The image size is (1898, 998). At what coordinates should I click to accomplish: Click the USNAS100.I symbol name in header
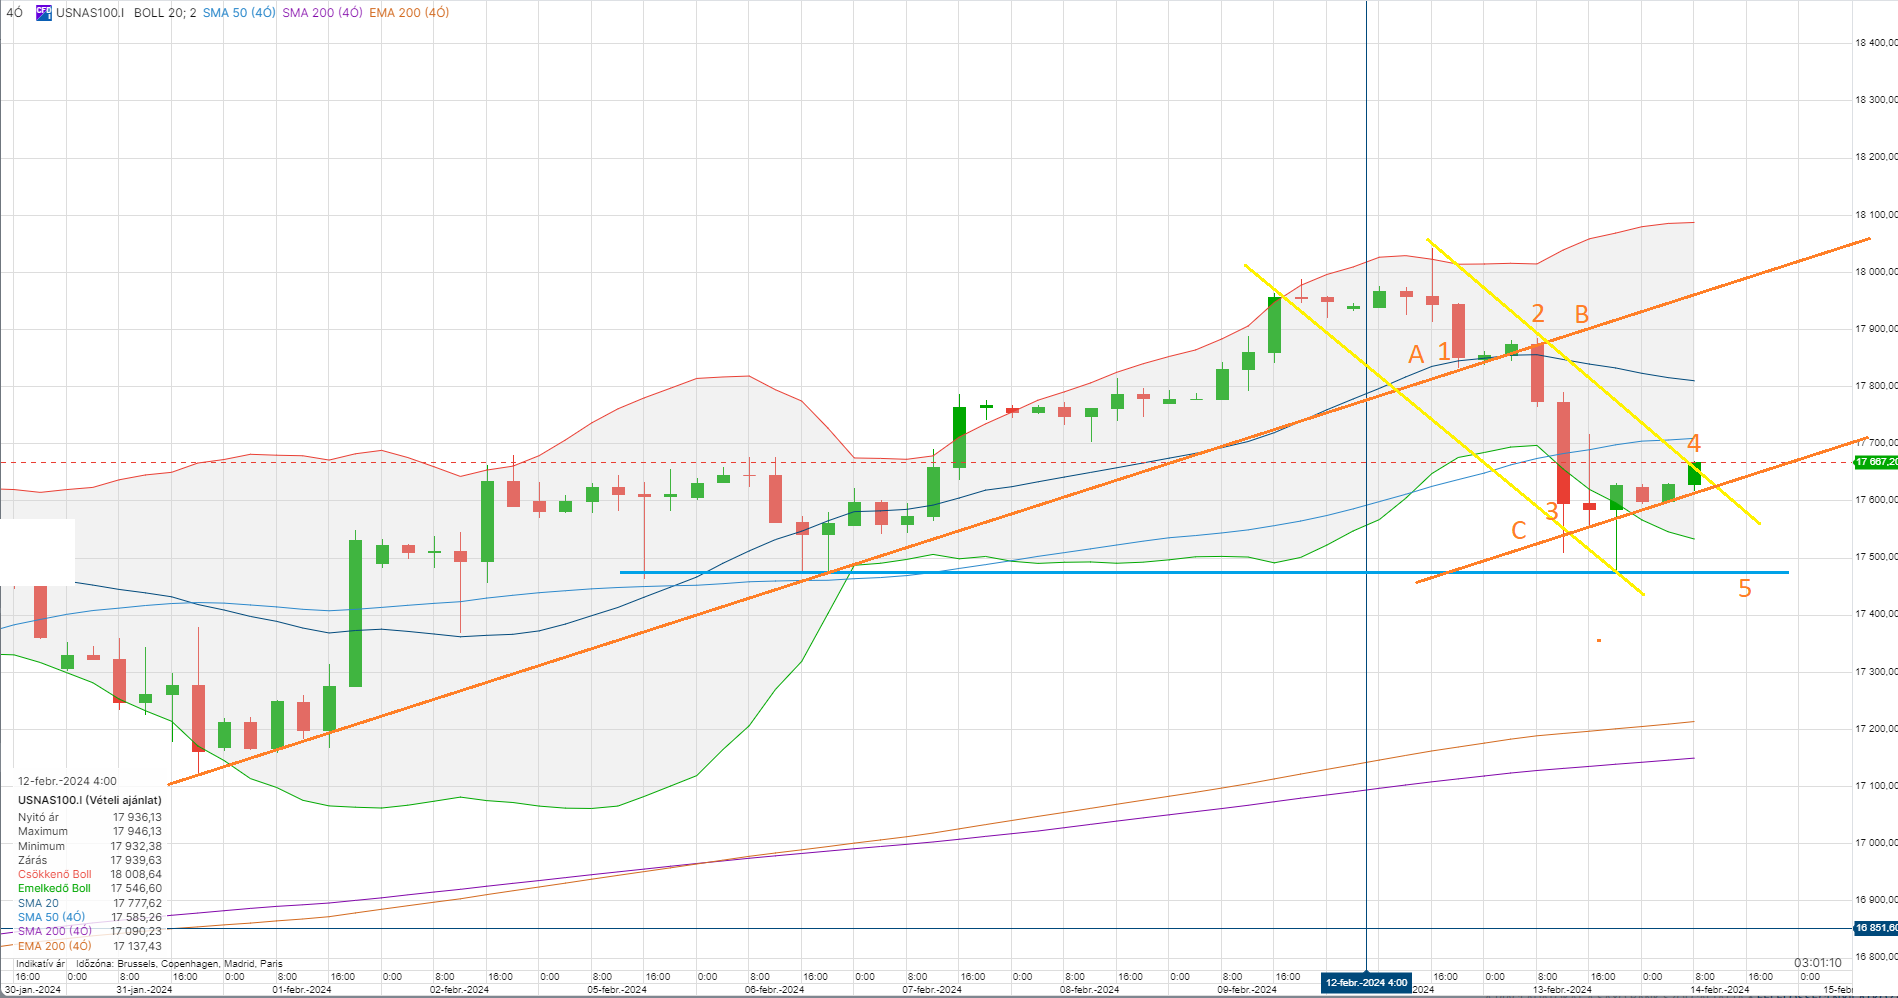coord(90,13)
